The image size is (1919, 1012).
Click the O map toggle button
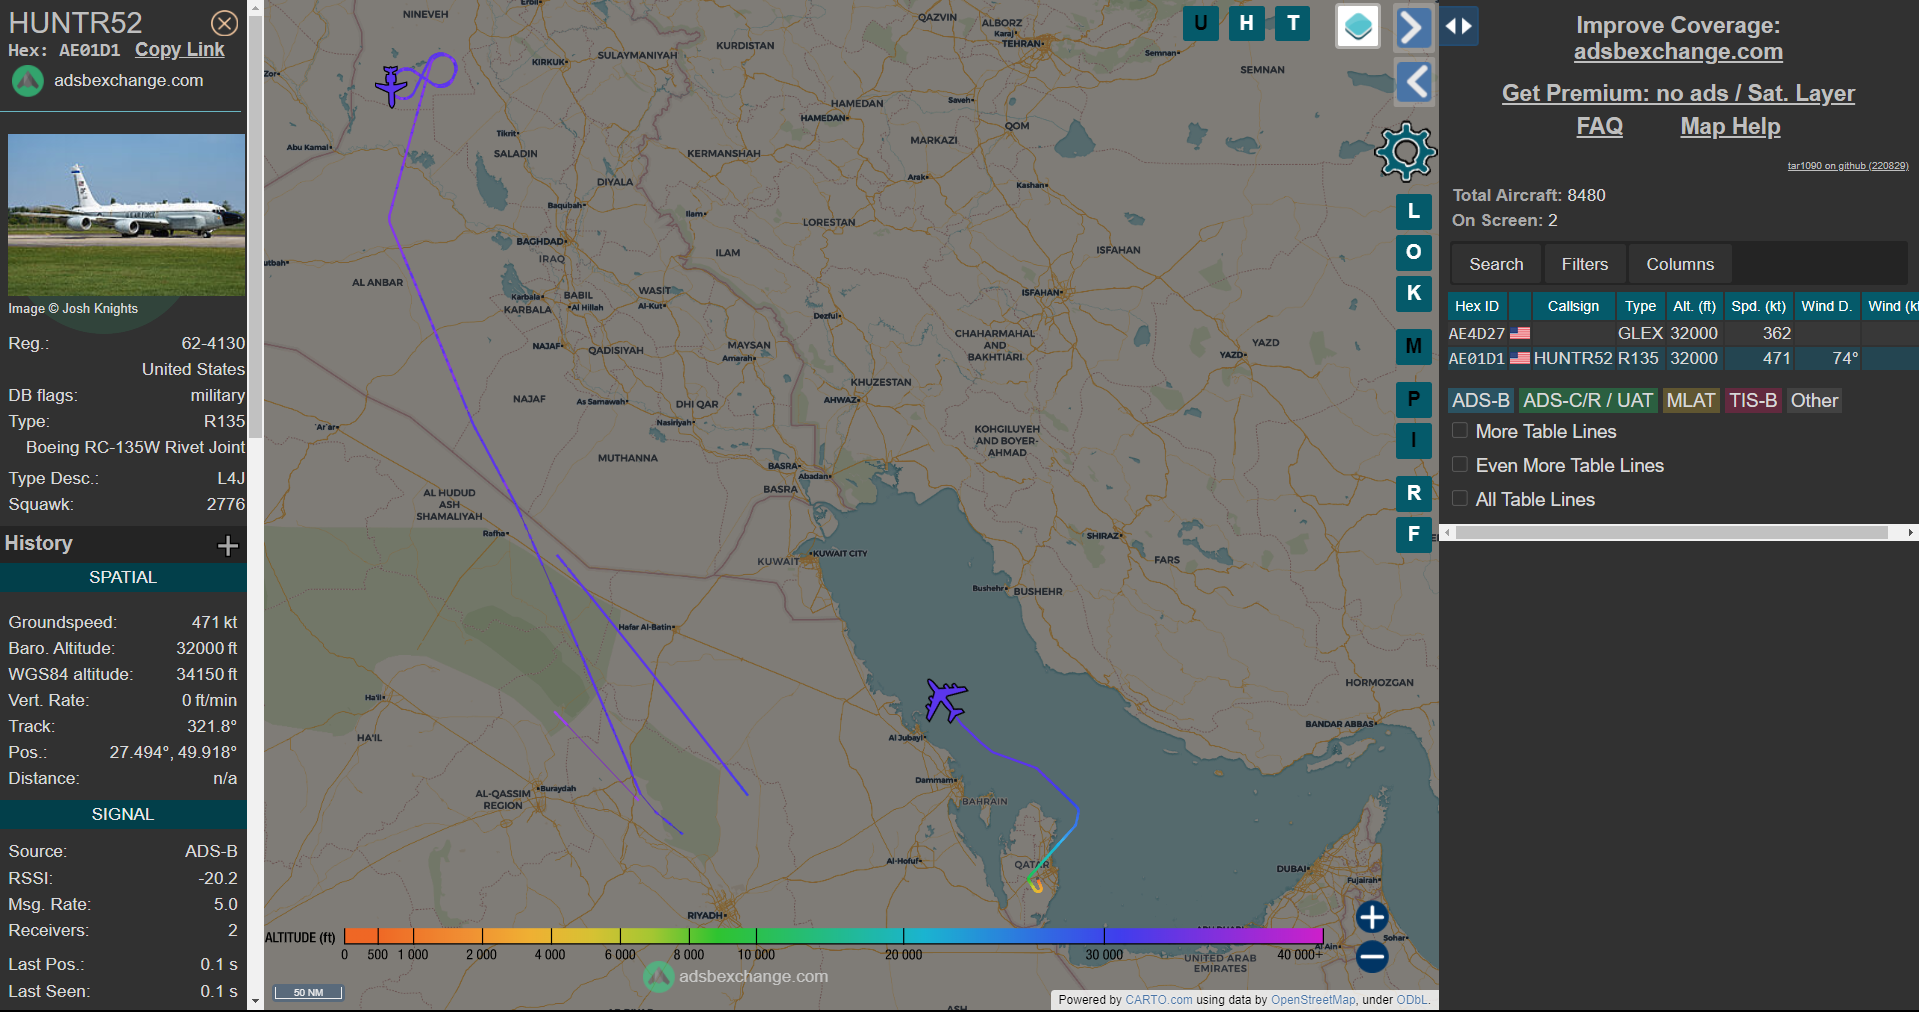[x=1414, y=252]
